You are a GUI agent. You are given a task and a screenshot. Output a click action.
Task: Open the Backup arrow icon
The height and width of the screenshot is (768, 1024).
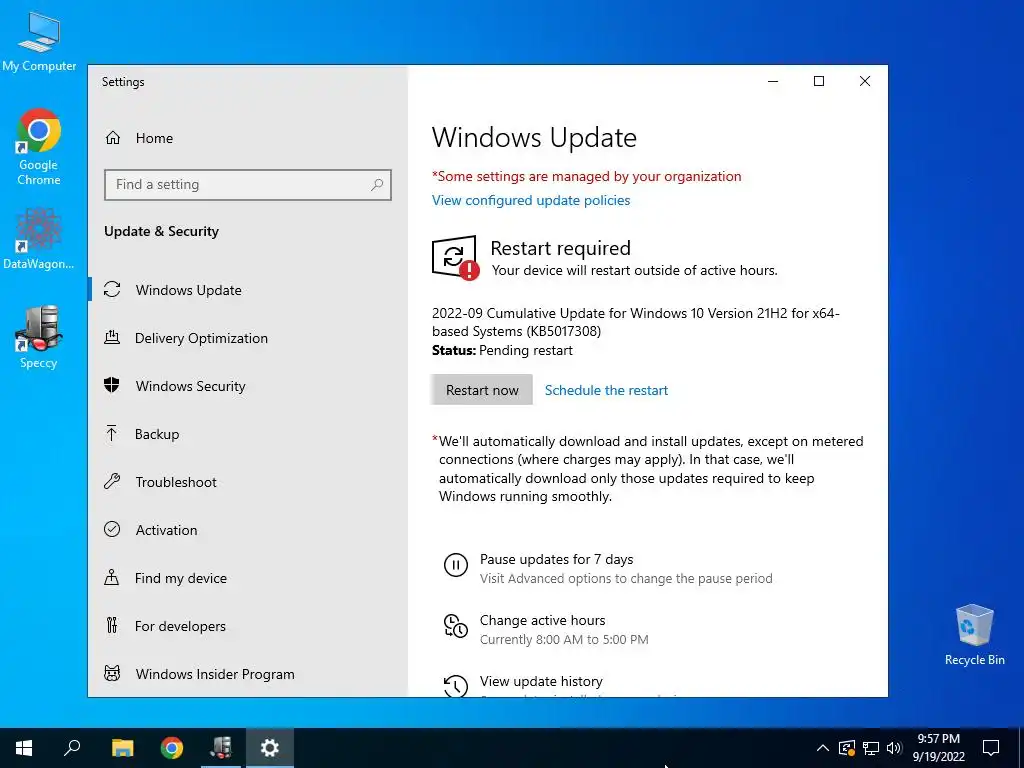(x=112, y=434)
